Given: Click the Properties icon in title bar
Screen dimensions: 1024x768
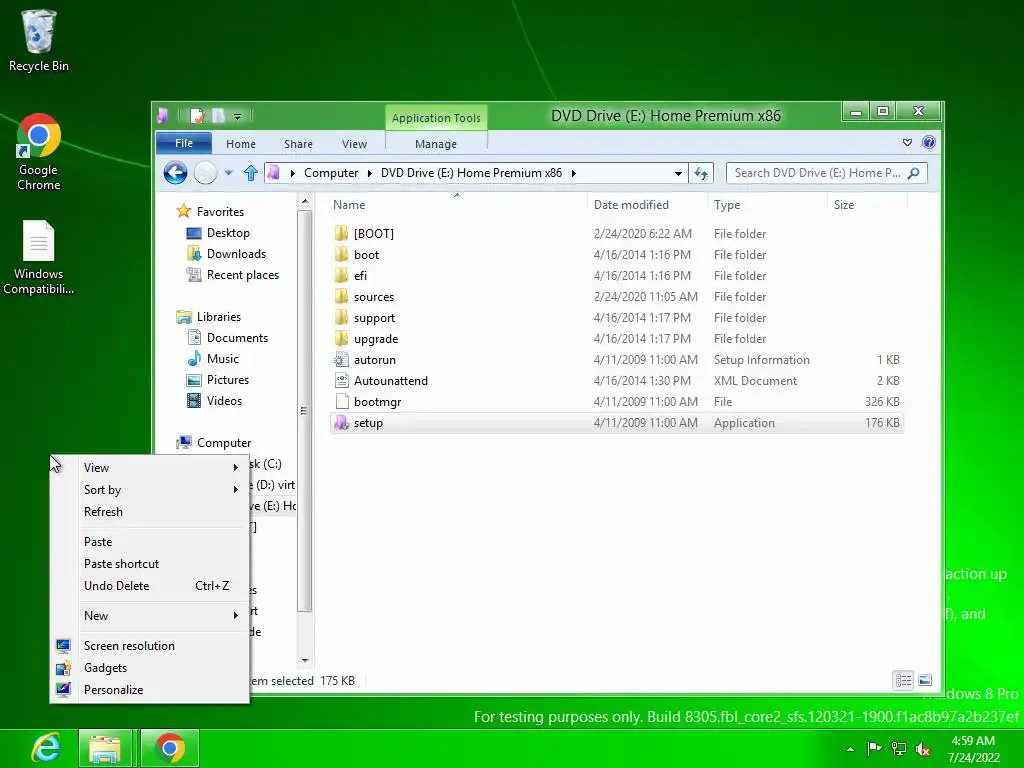Looking at the screenshot, I should [x=197, y=116].
